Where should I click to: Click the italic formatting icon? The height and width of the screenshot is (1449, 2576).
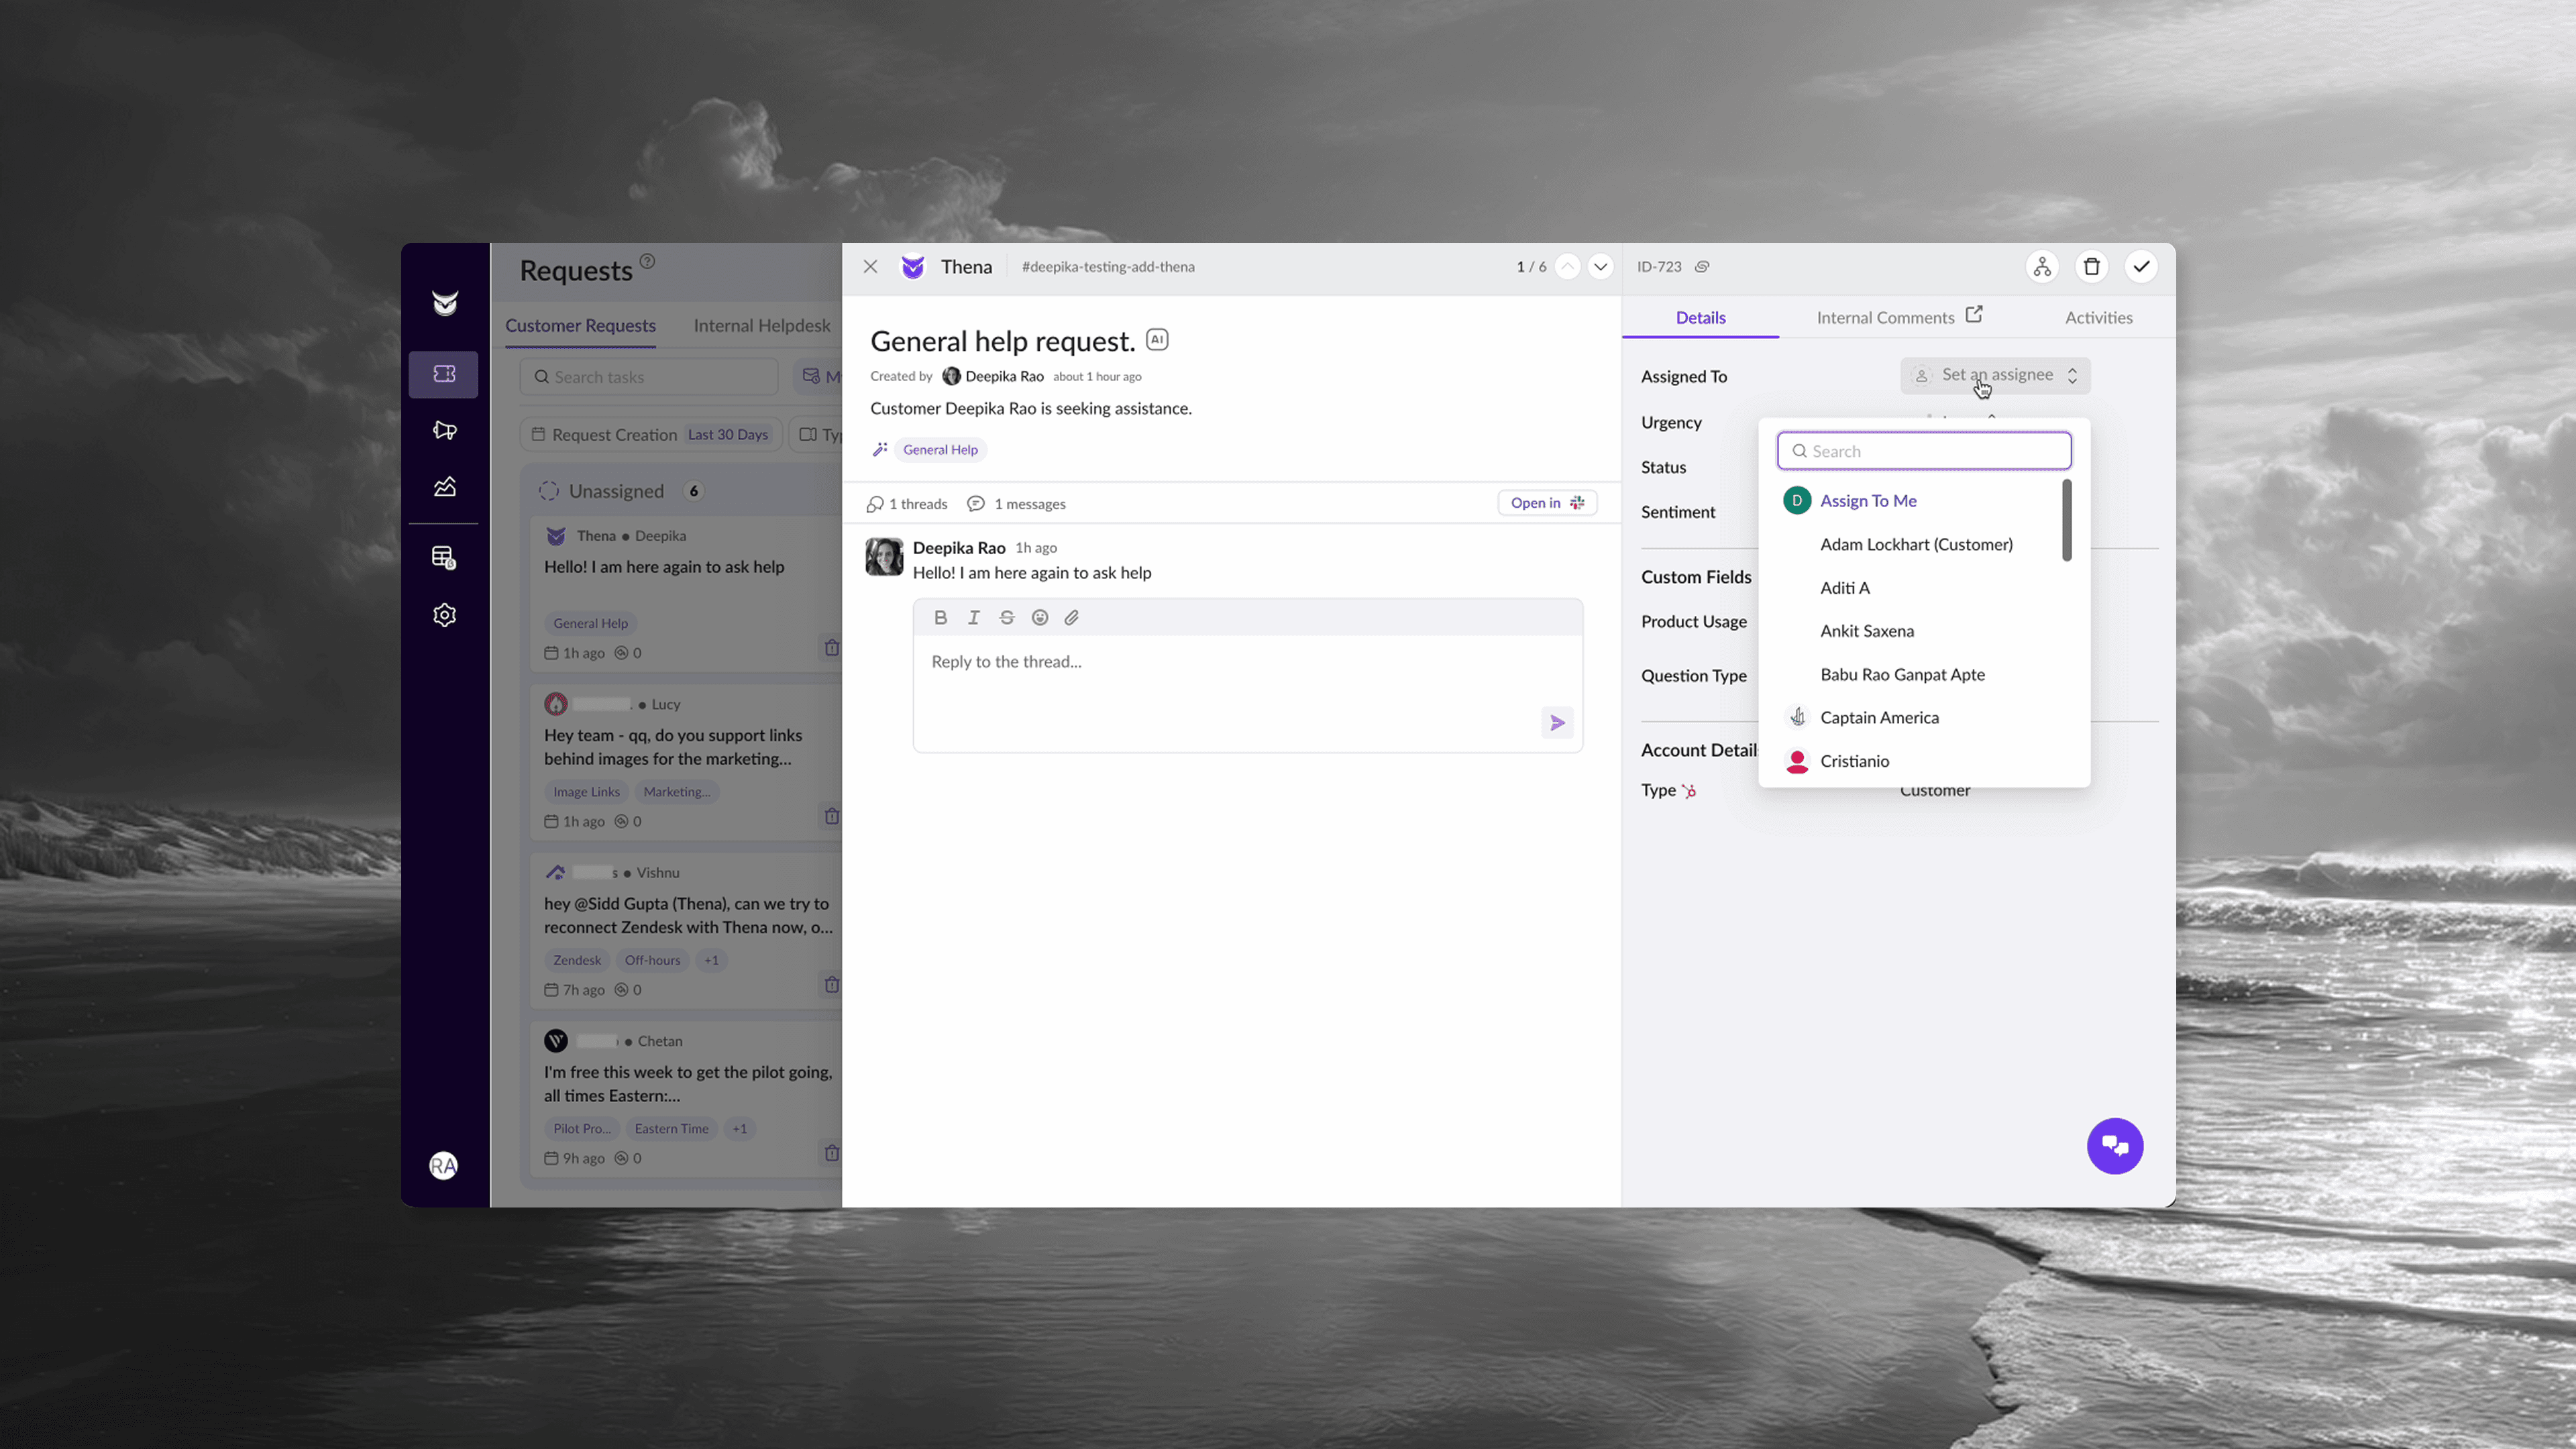973,617
